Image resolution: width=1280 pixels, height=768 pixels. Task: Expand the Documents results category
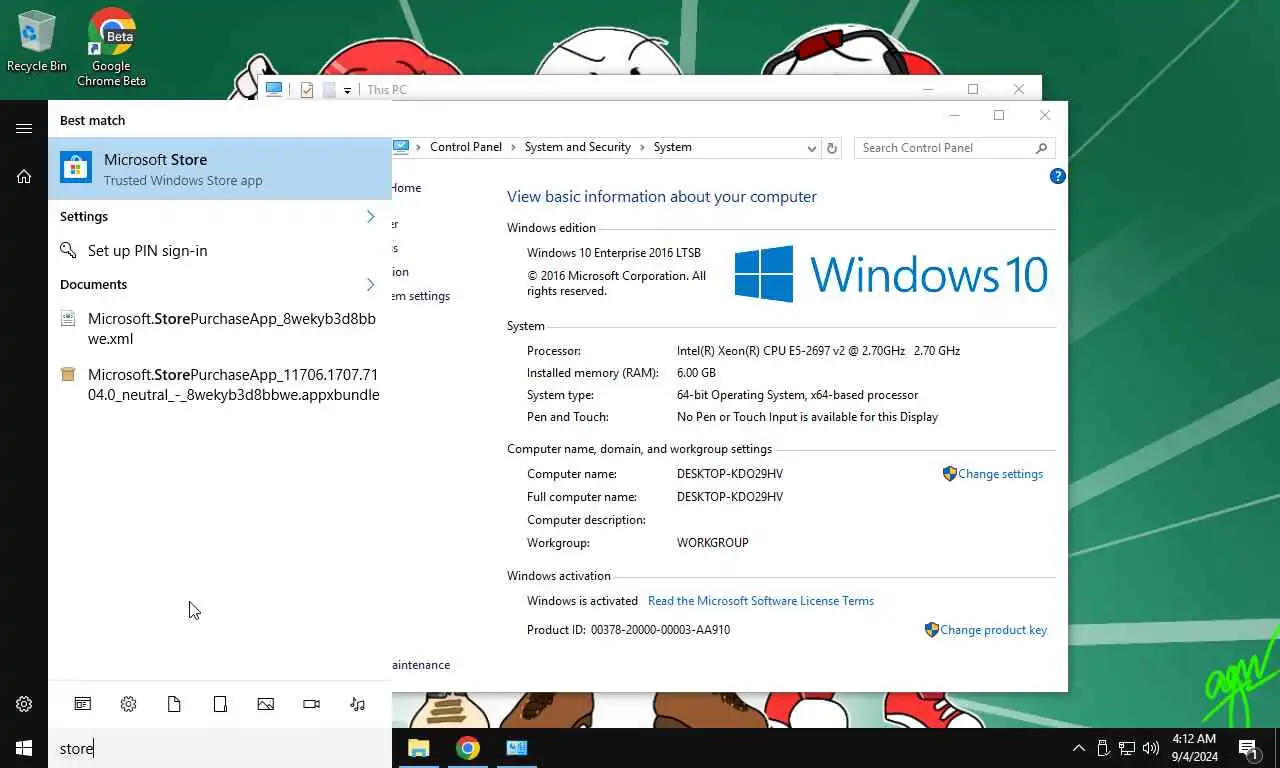coord(370,284)
